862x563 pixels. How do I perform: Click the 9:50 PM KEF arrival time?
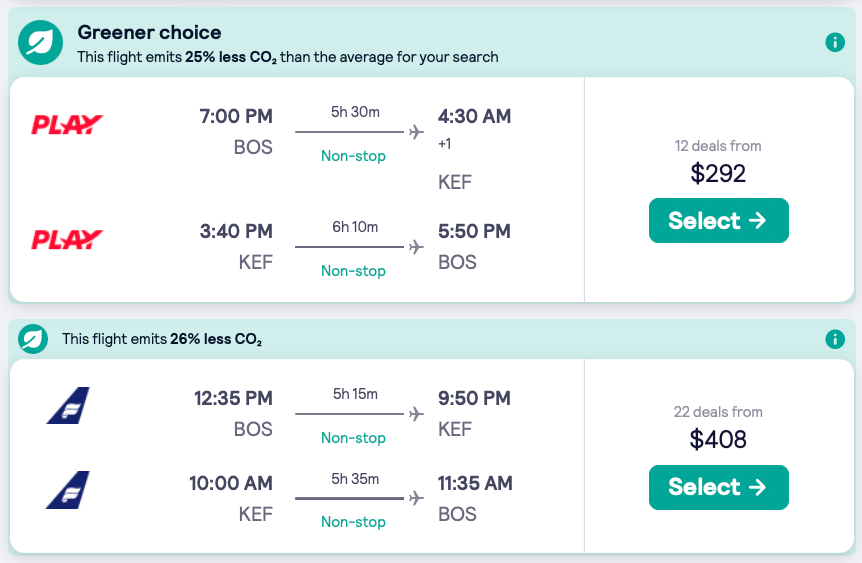coord(474,398)
